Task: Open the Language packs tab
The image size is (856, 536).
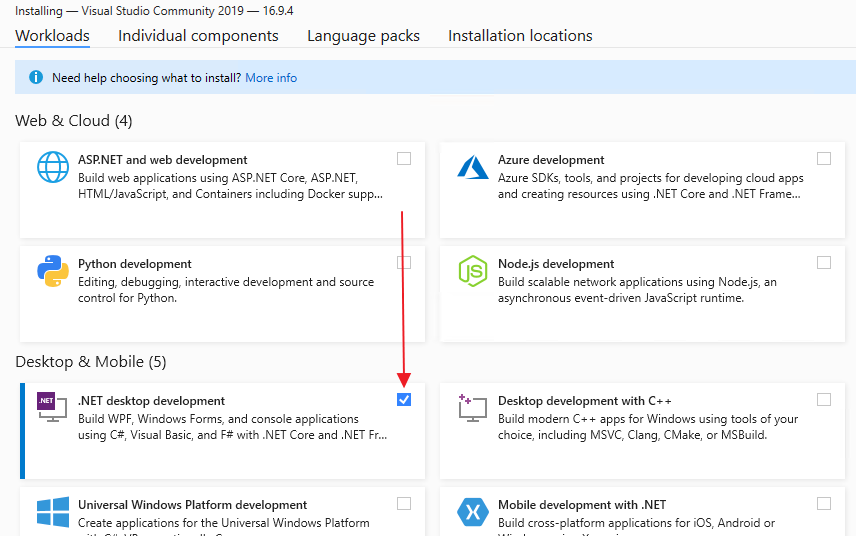Action: 363,36
